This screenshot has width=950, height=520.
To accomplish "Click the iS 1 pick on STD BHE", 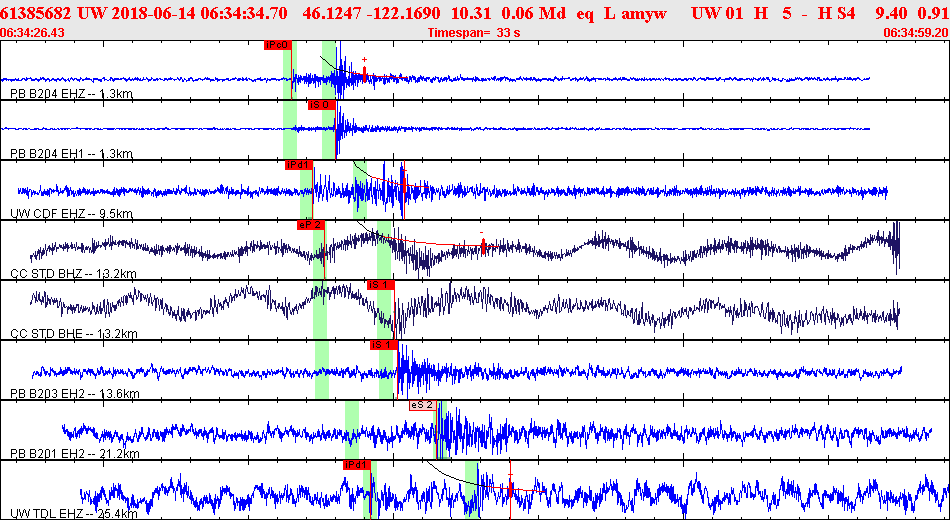I will (x=380, y=285).
